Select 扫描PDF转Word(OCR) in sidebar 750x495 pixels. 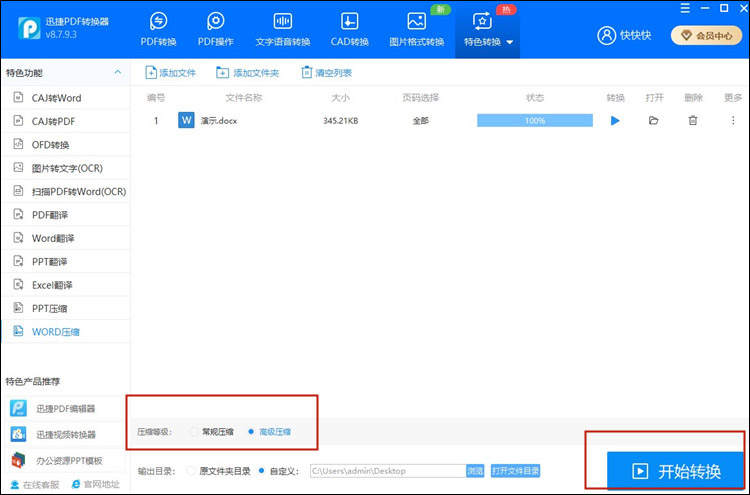(x=66, y=192)
